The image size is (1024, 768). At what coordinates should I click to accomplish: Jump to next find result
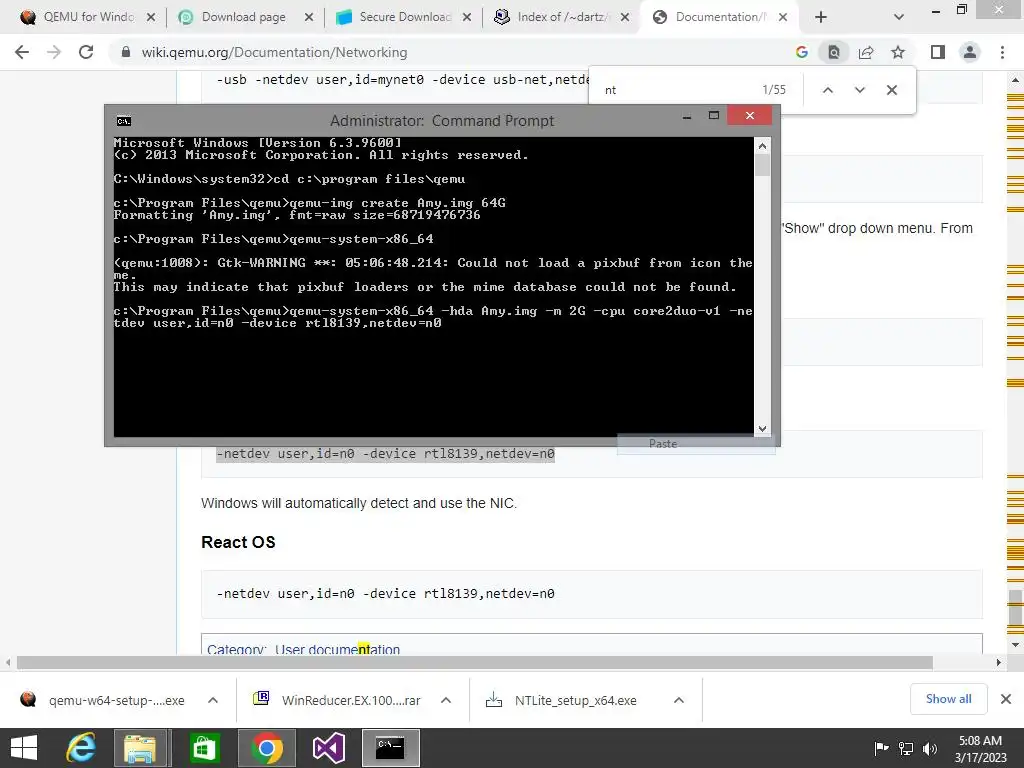(x=859, y=90)
